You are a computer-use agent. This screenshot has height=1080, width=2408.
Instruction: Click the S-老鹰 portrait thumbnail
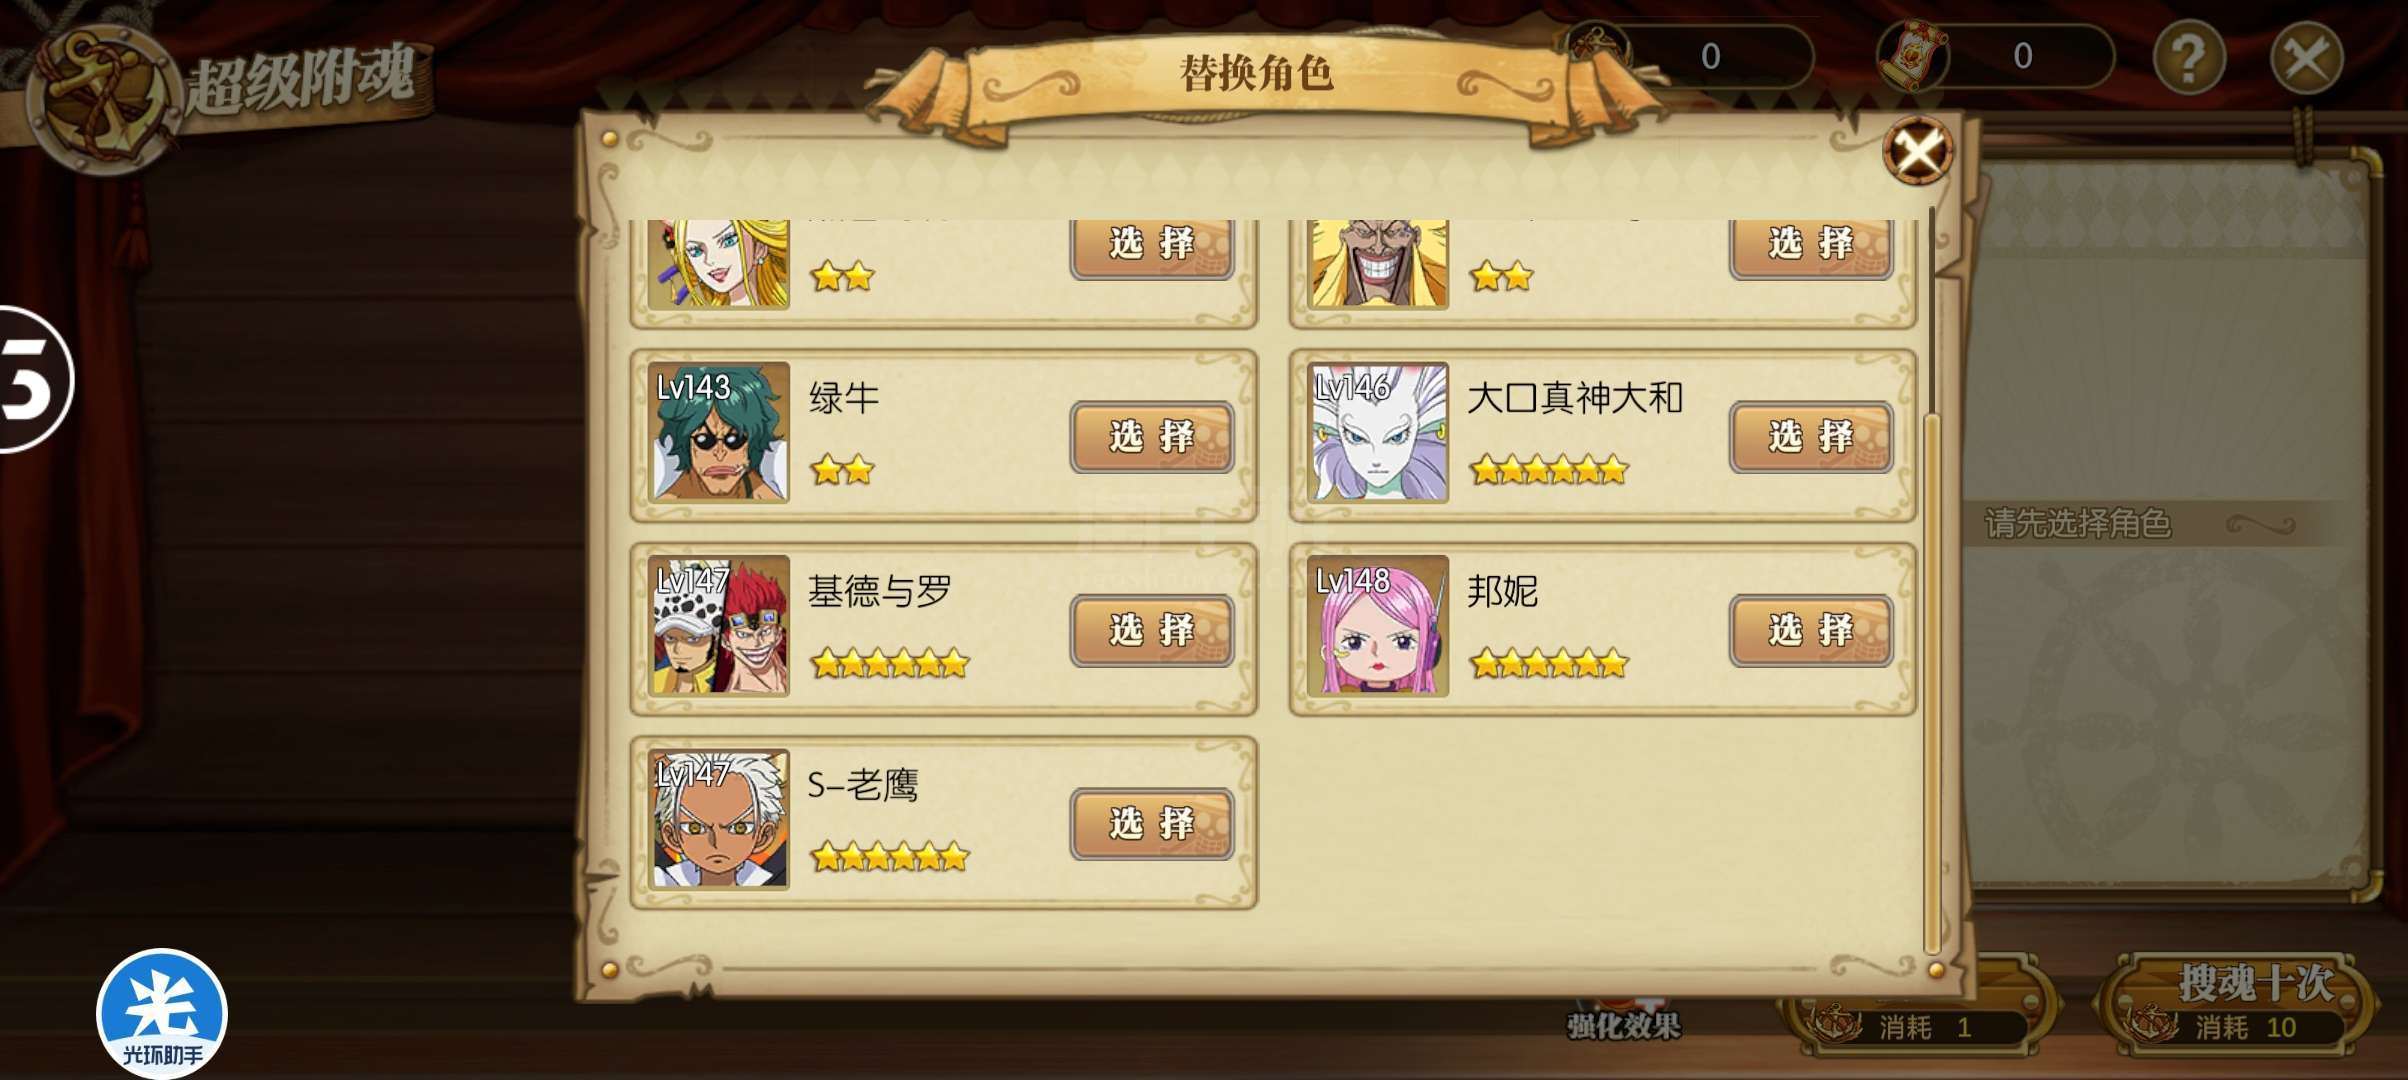point(718,819)
